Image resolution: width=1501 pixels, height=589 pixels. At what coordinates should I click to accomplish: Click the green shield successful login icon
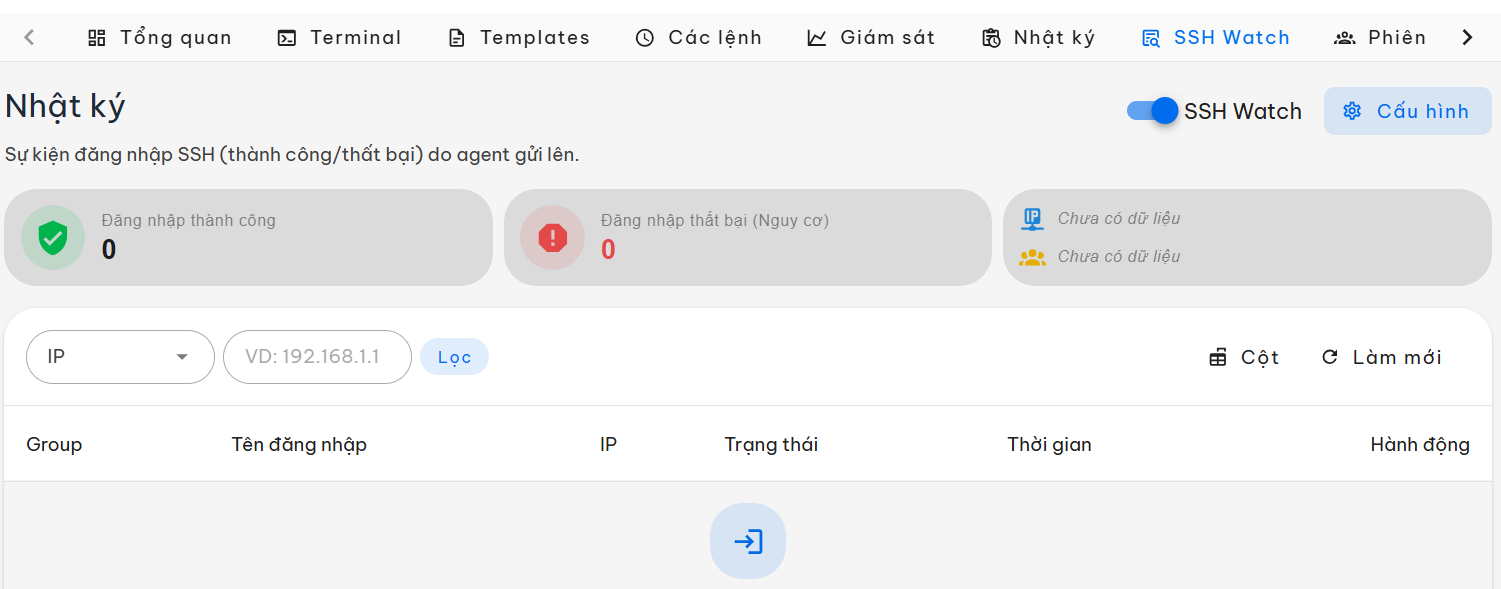click(x=53, y=237)
